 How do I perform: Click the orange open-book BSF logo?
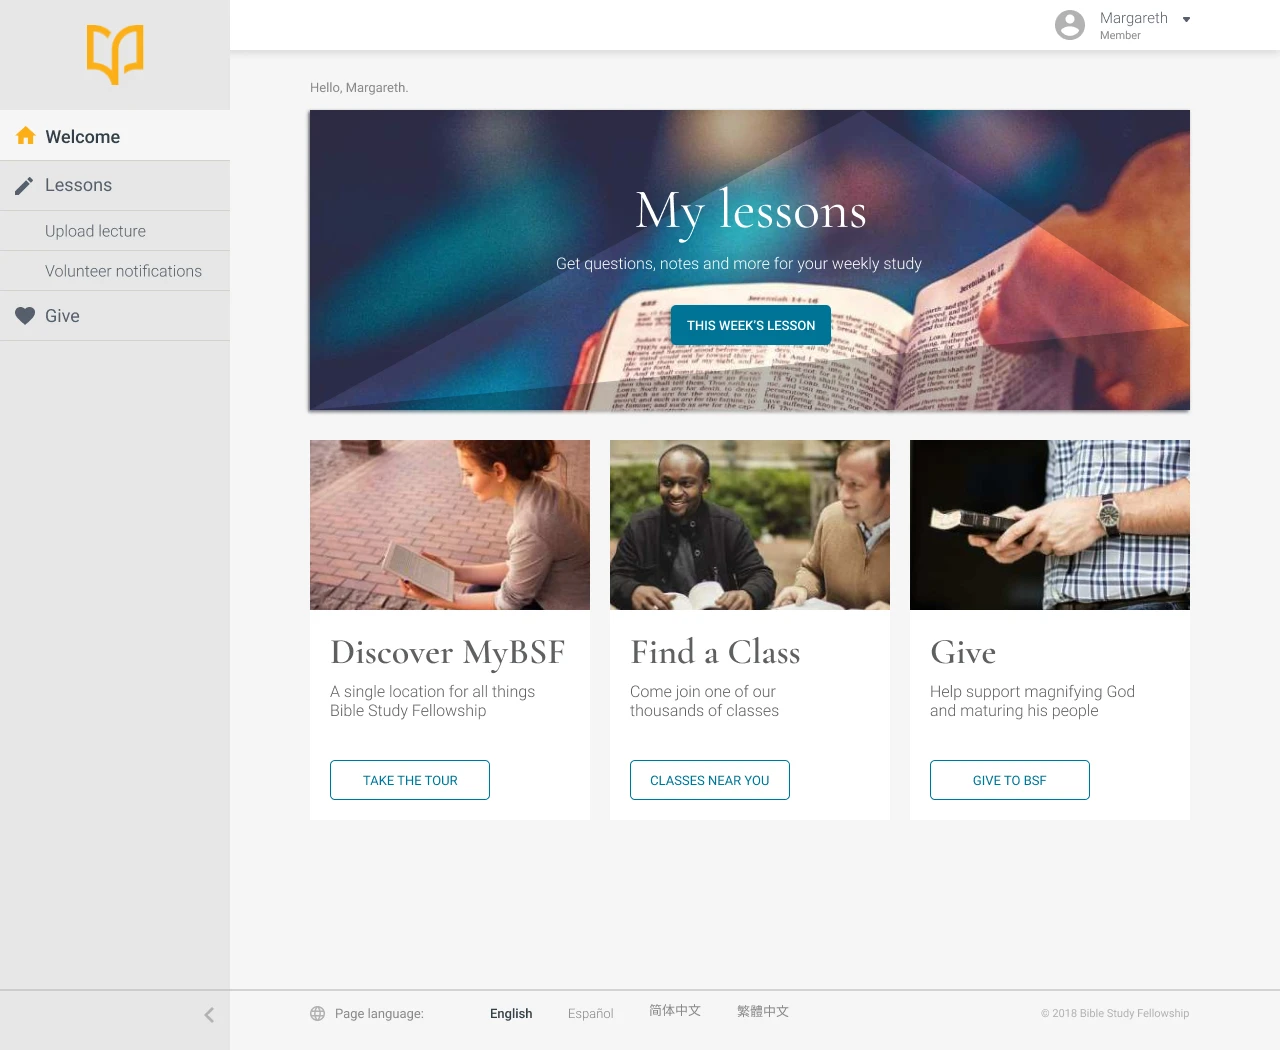point(115,54)
